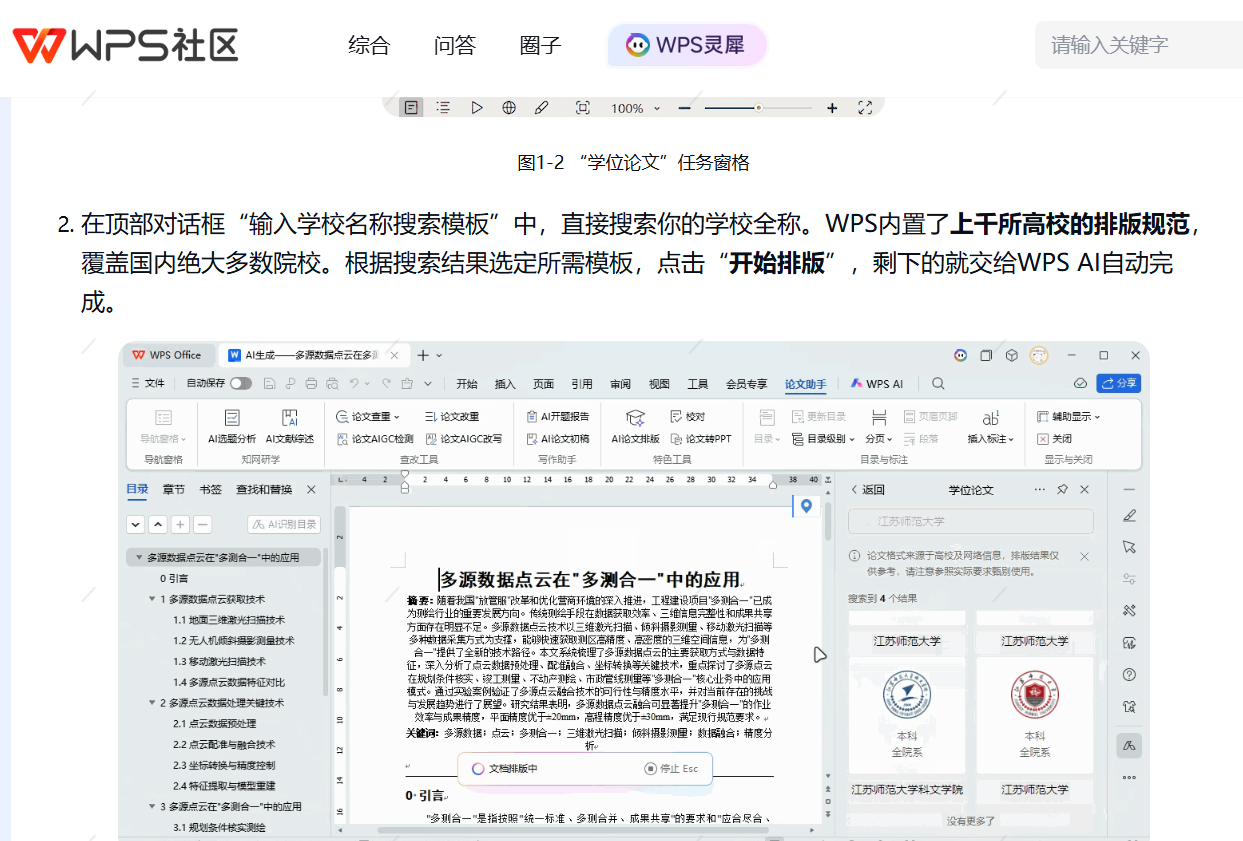Select outline item '2.2 点云配准与融合技术'
1243x841 pixels.
point(223,744)
